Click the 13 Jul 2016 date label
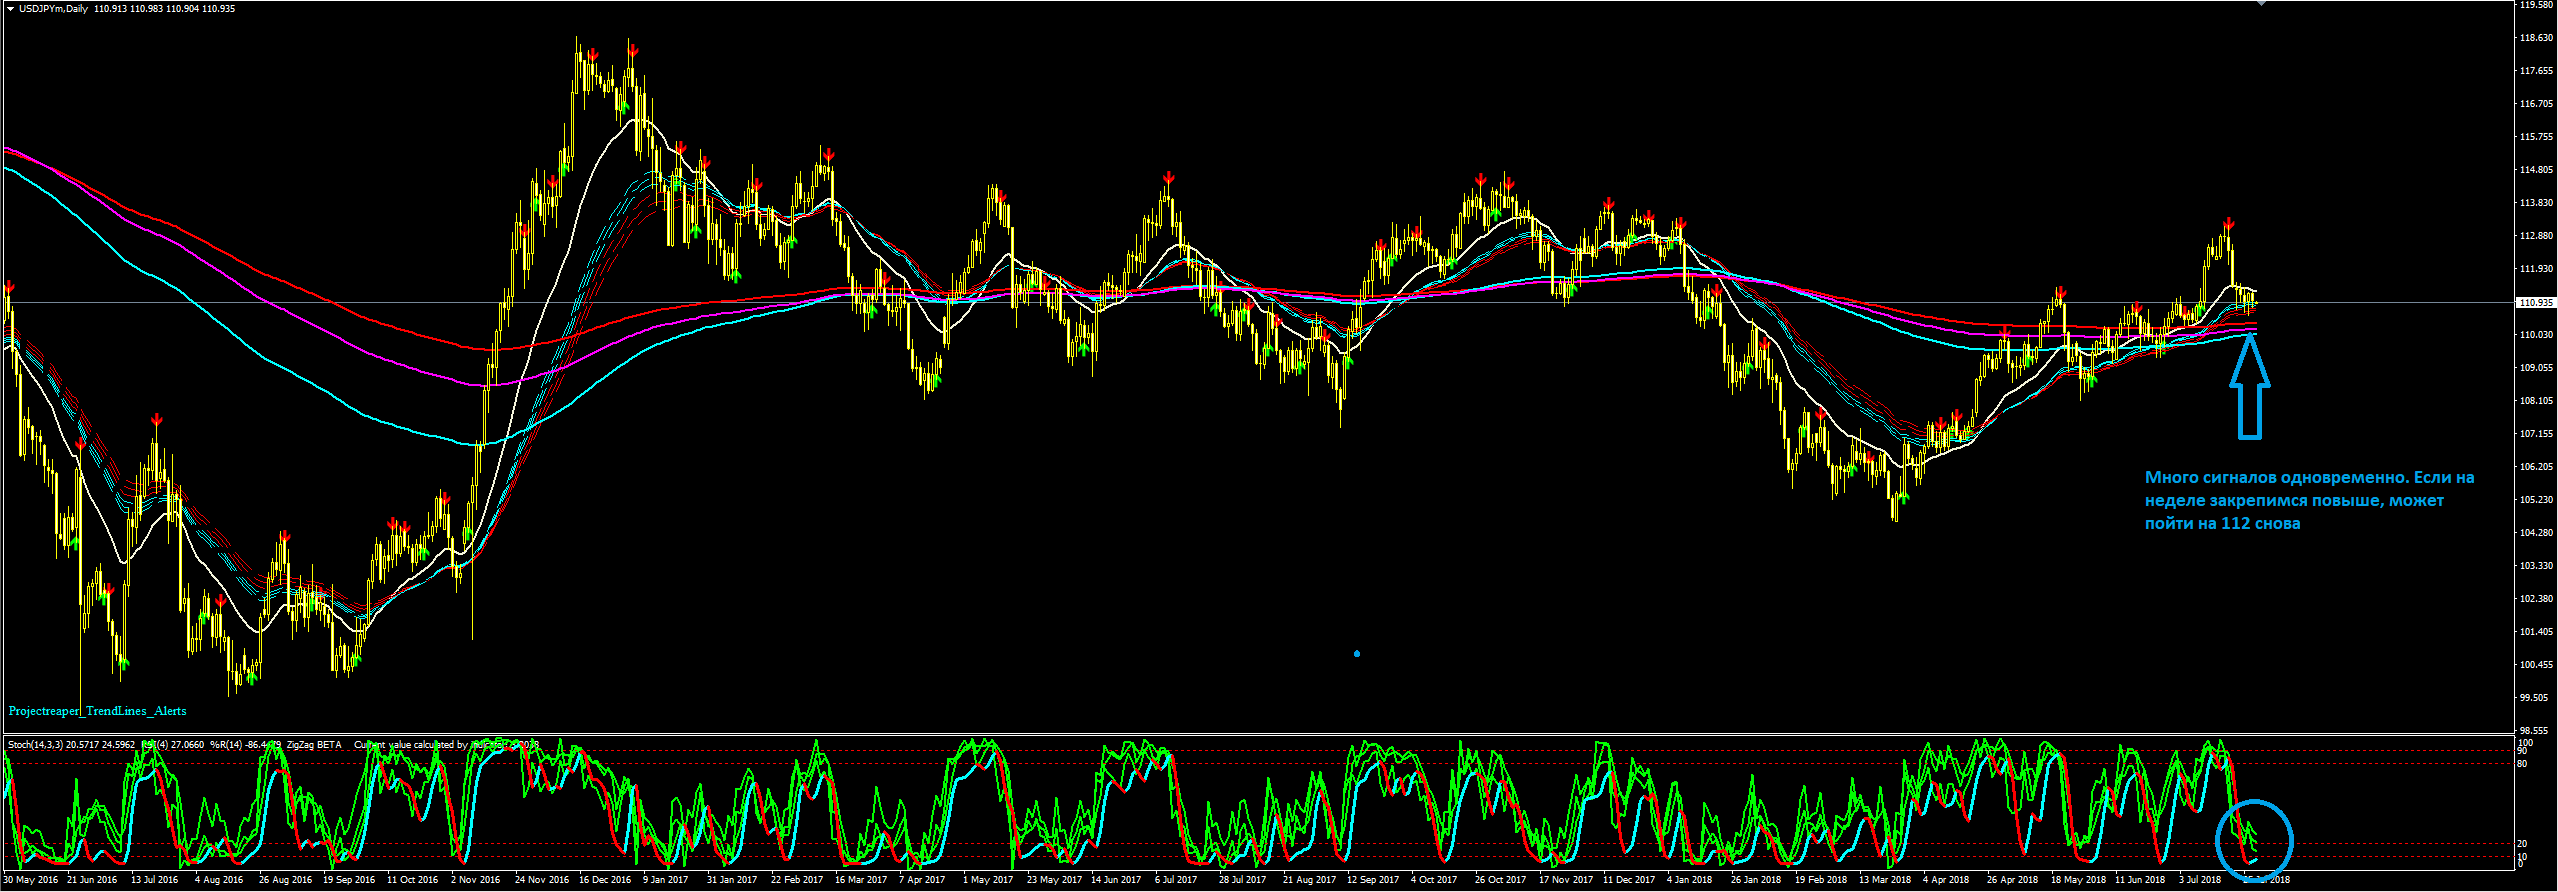 [154, 880]
